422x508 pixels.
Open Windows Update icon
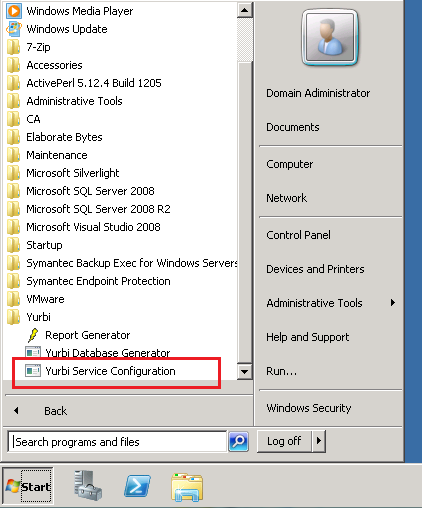[14, 29]
